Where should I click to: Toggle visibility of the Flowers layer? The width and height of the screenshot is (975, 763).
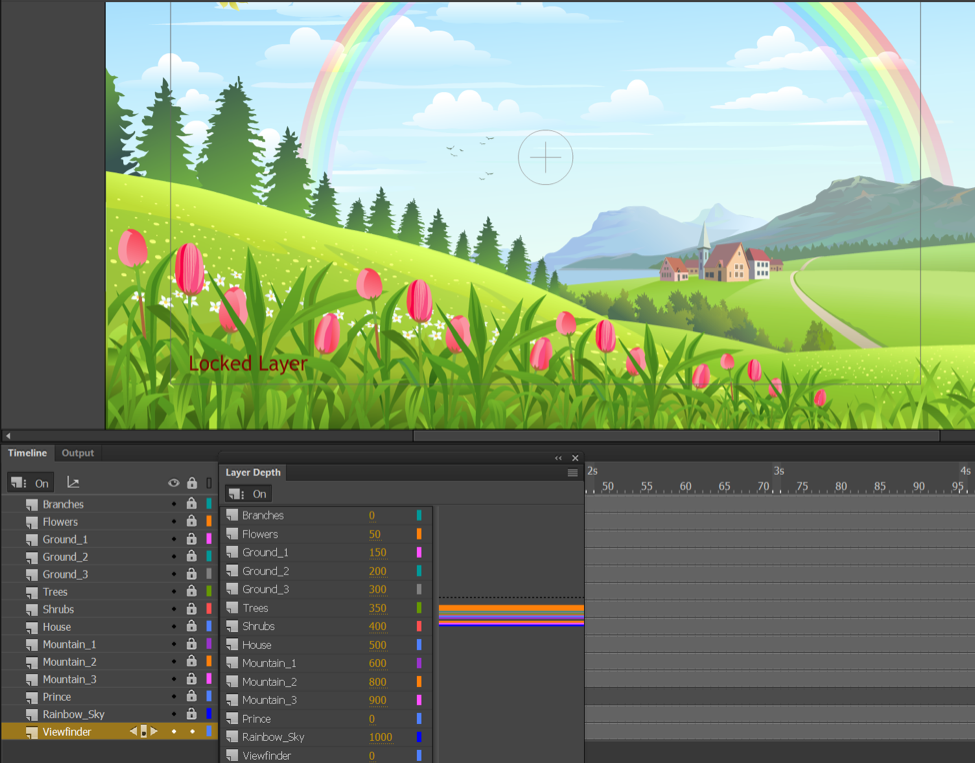tap(173, 522)
